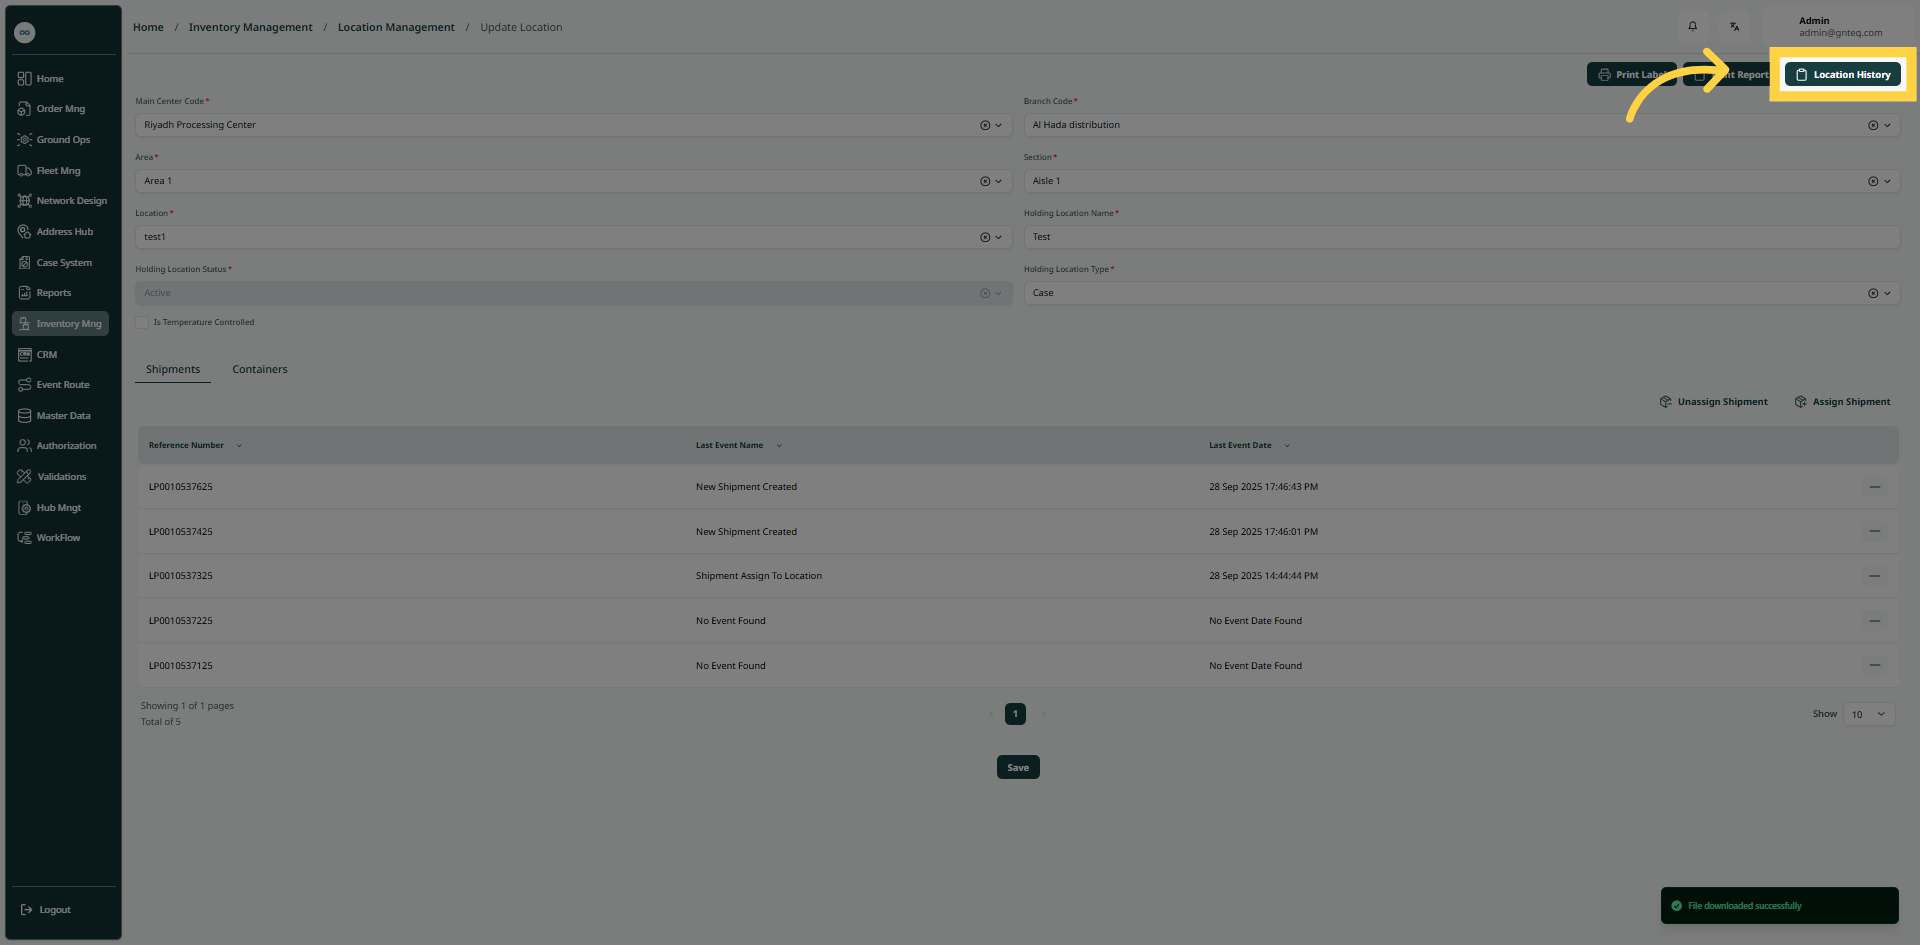Open Network Design sidebar item
Screen dimensions: 1920x945
tap(62, 201)
